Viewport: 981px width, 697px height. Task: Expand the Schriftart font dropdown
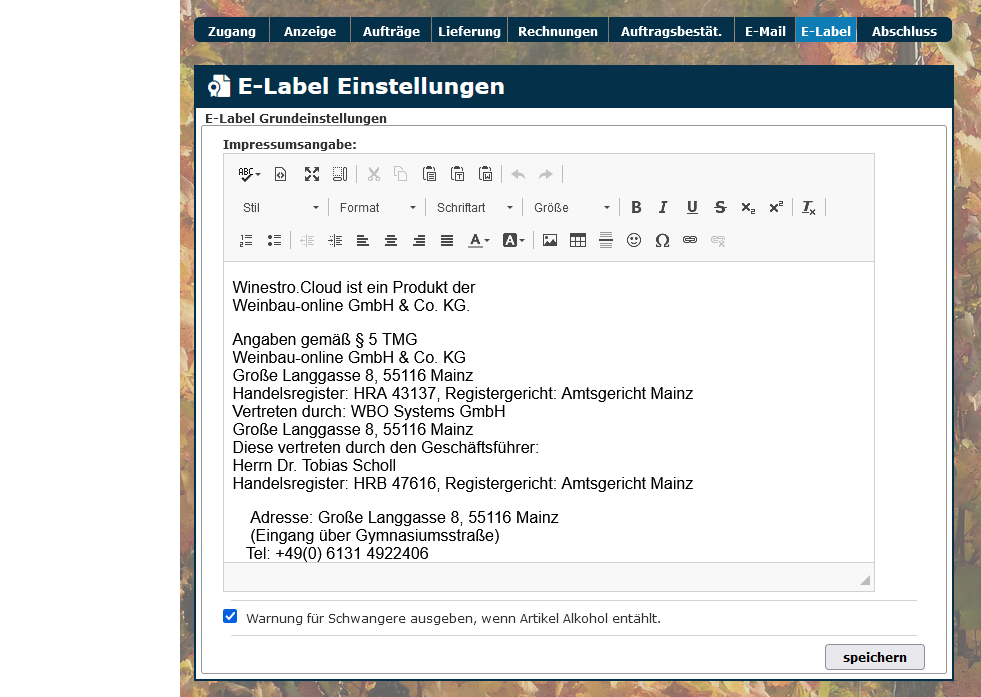(x=475, y=207)
